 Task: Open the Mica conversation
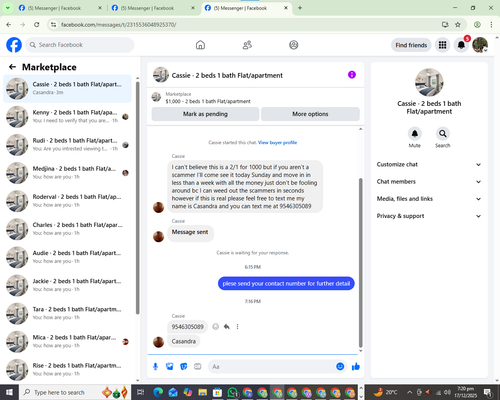click(x=68, y=341)
